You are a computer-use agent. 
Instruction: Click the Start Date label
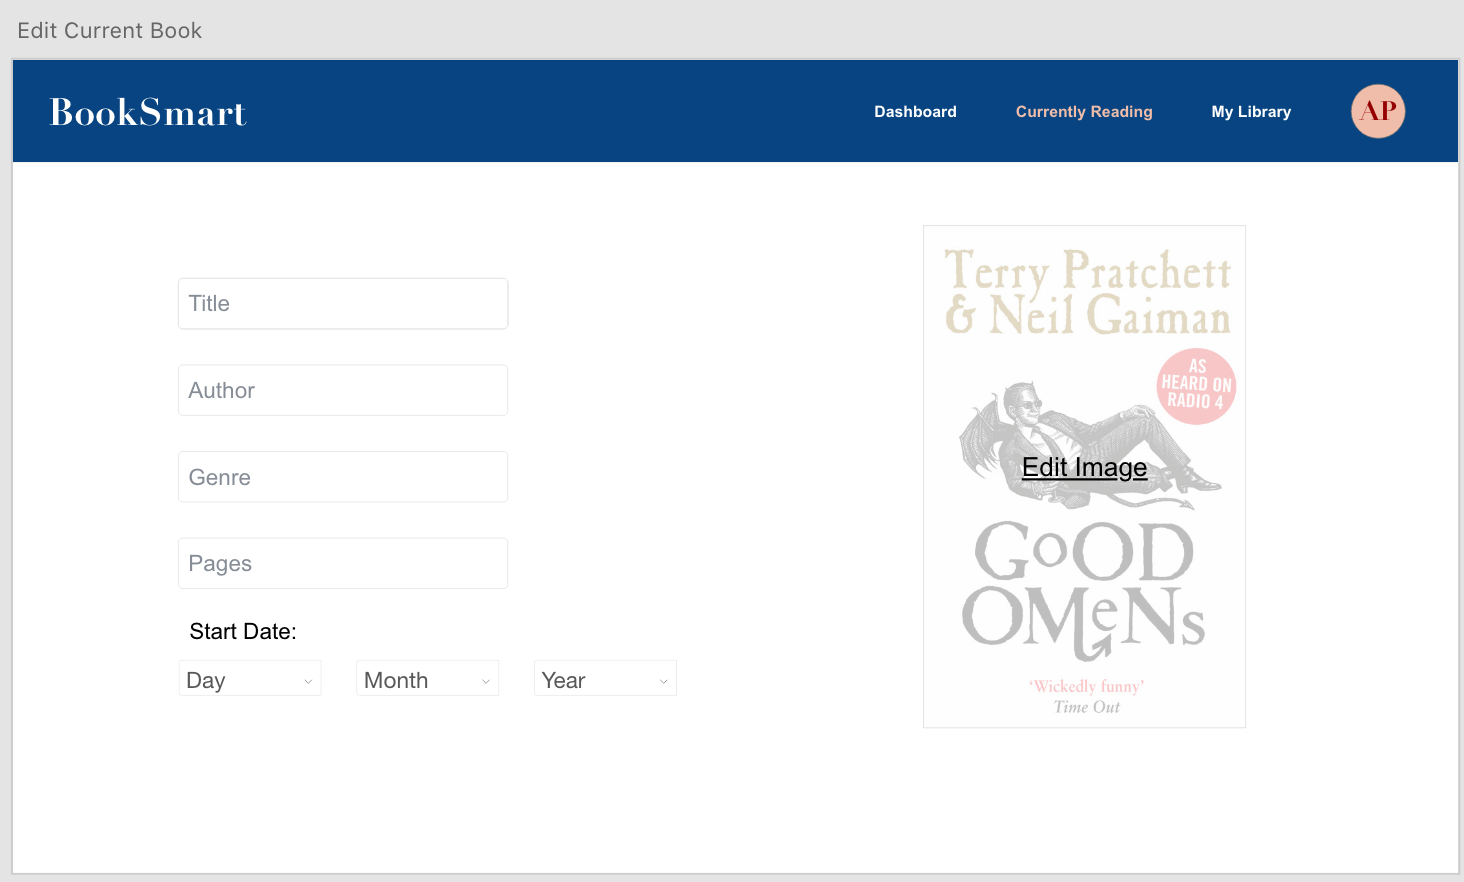pyautogui.click(x=243, y=632)
